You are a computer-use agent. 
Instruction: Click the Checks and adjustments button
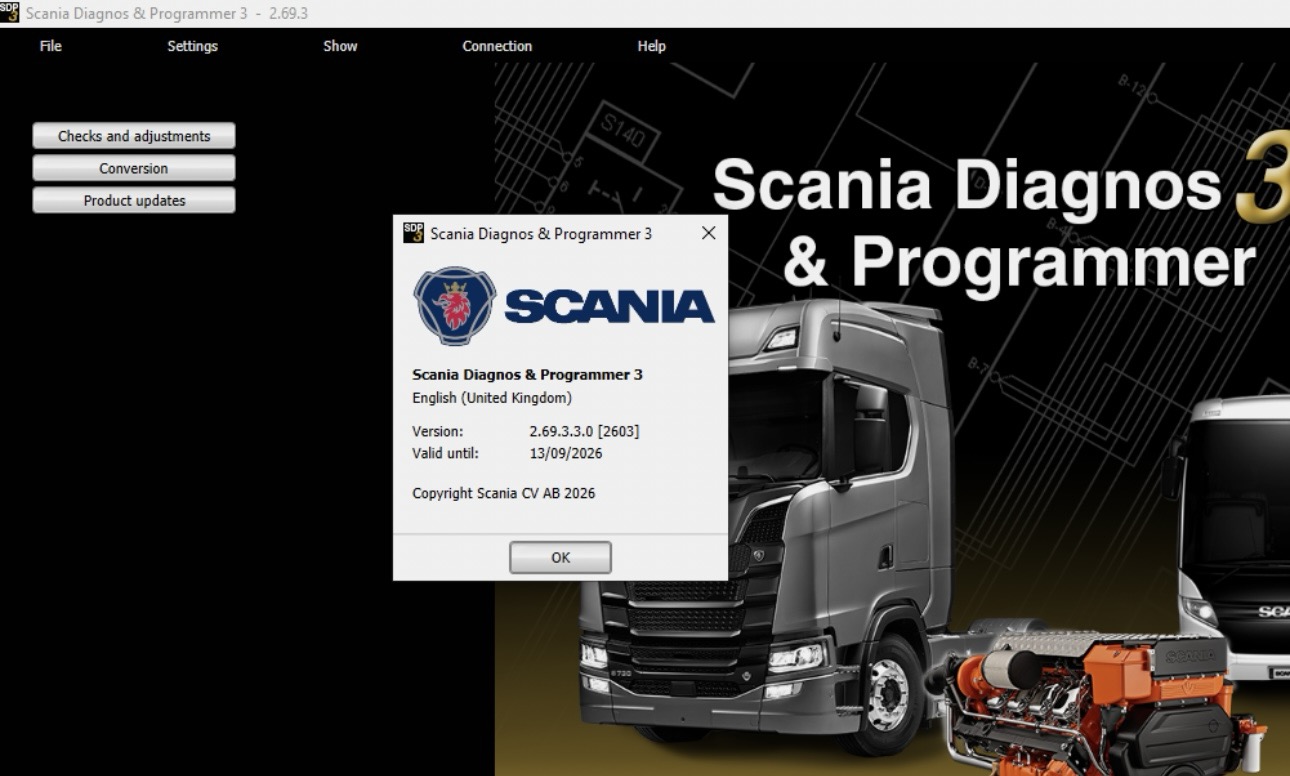[x=134, y=136]
